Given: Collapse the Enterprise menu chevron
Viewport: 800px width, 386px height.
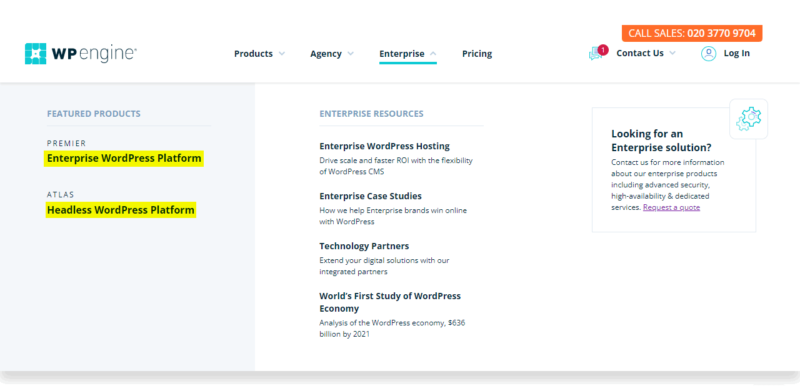Looking at the screenshot, I should (x=433, y=54).
